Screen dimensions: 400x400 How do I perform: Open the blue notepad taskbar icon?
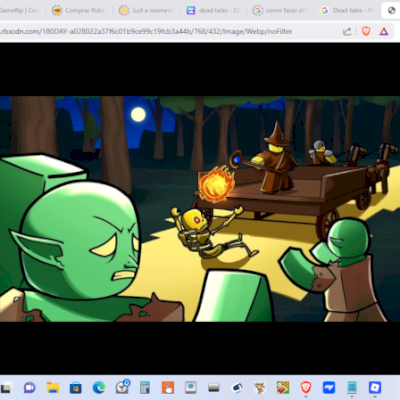(x=352, y=387)
